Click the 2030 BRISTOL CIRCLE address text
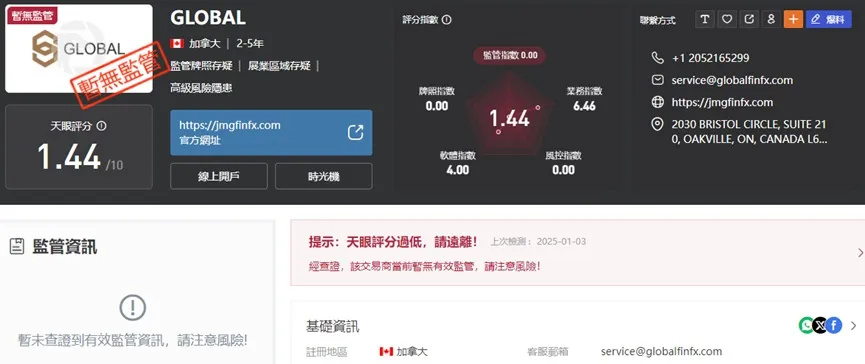This screenshot has width=865, height=364. tap(749, 132)
